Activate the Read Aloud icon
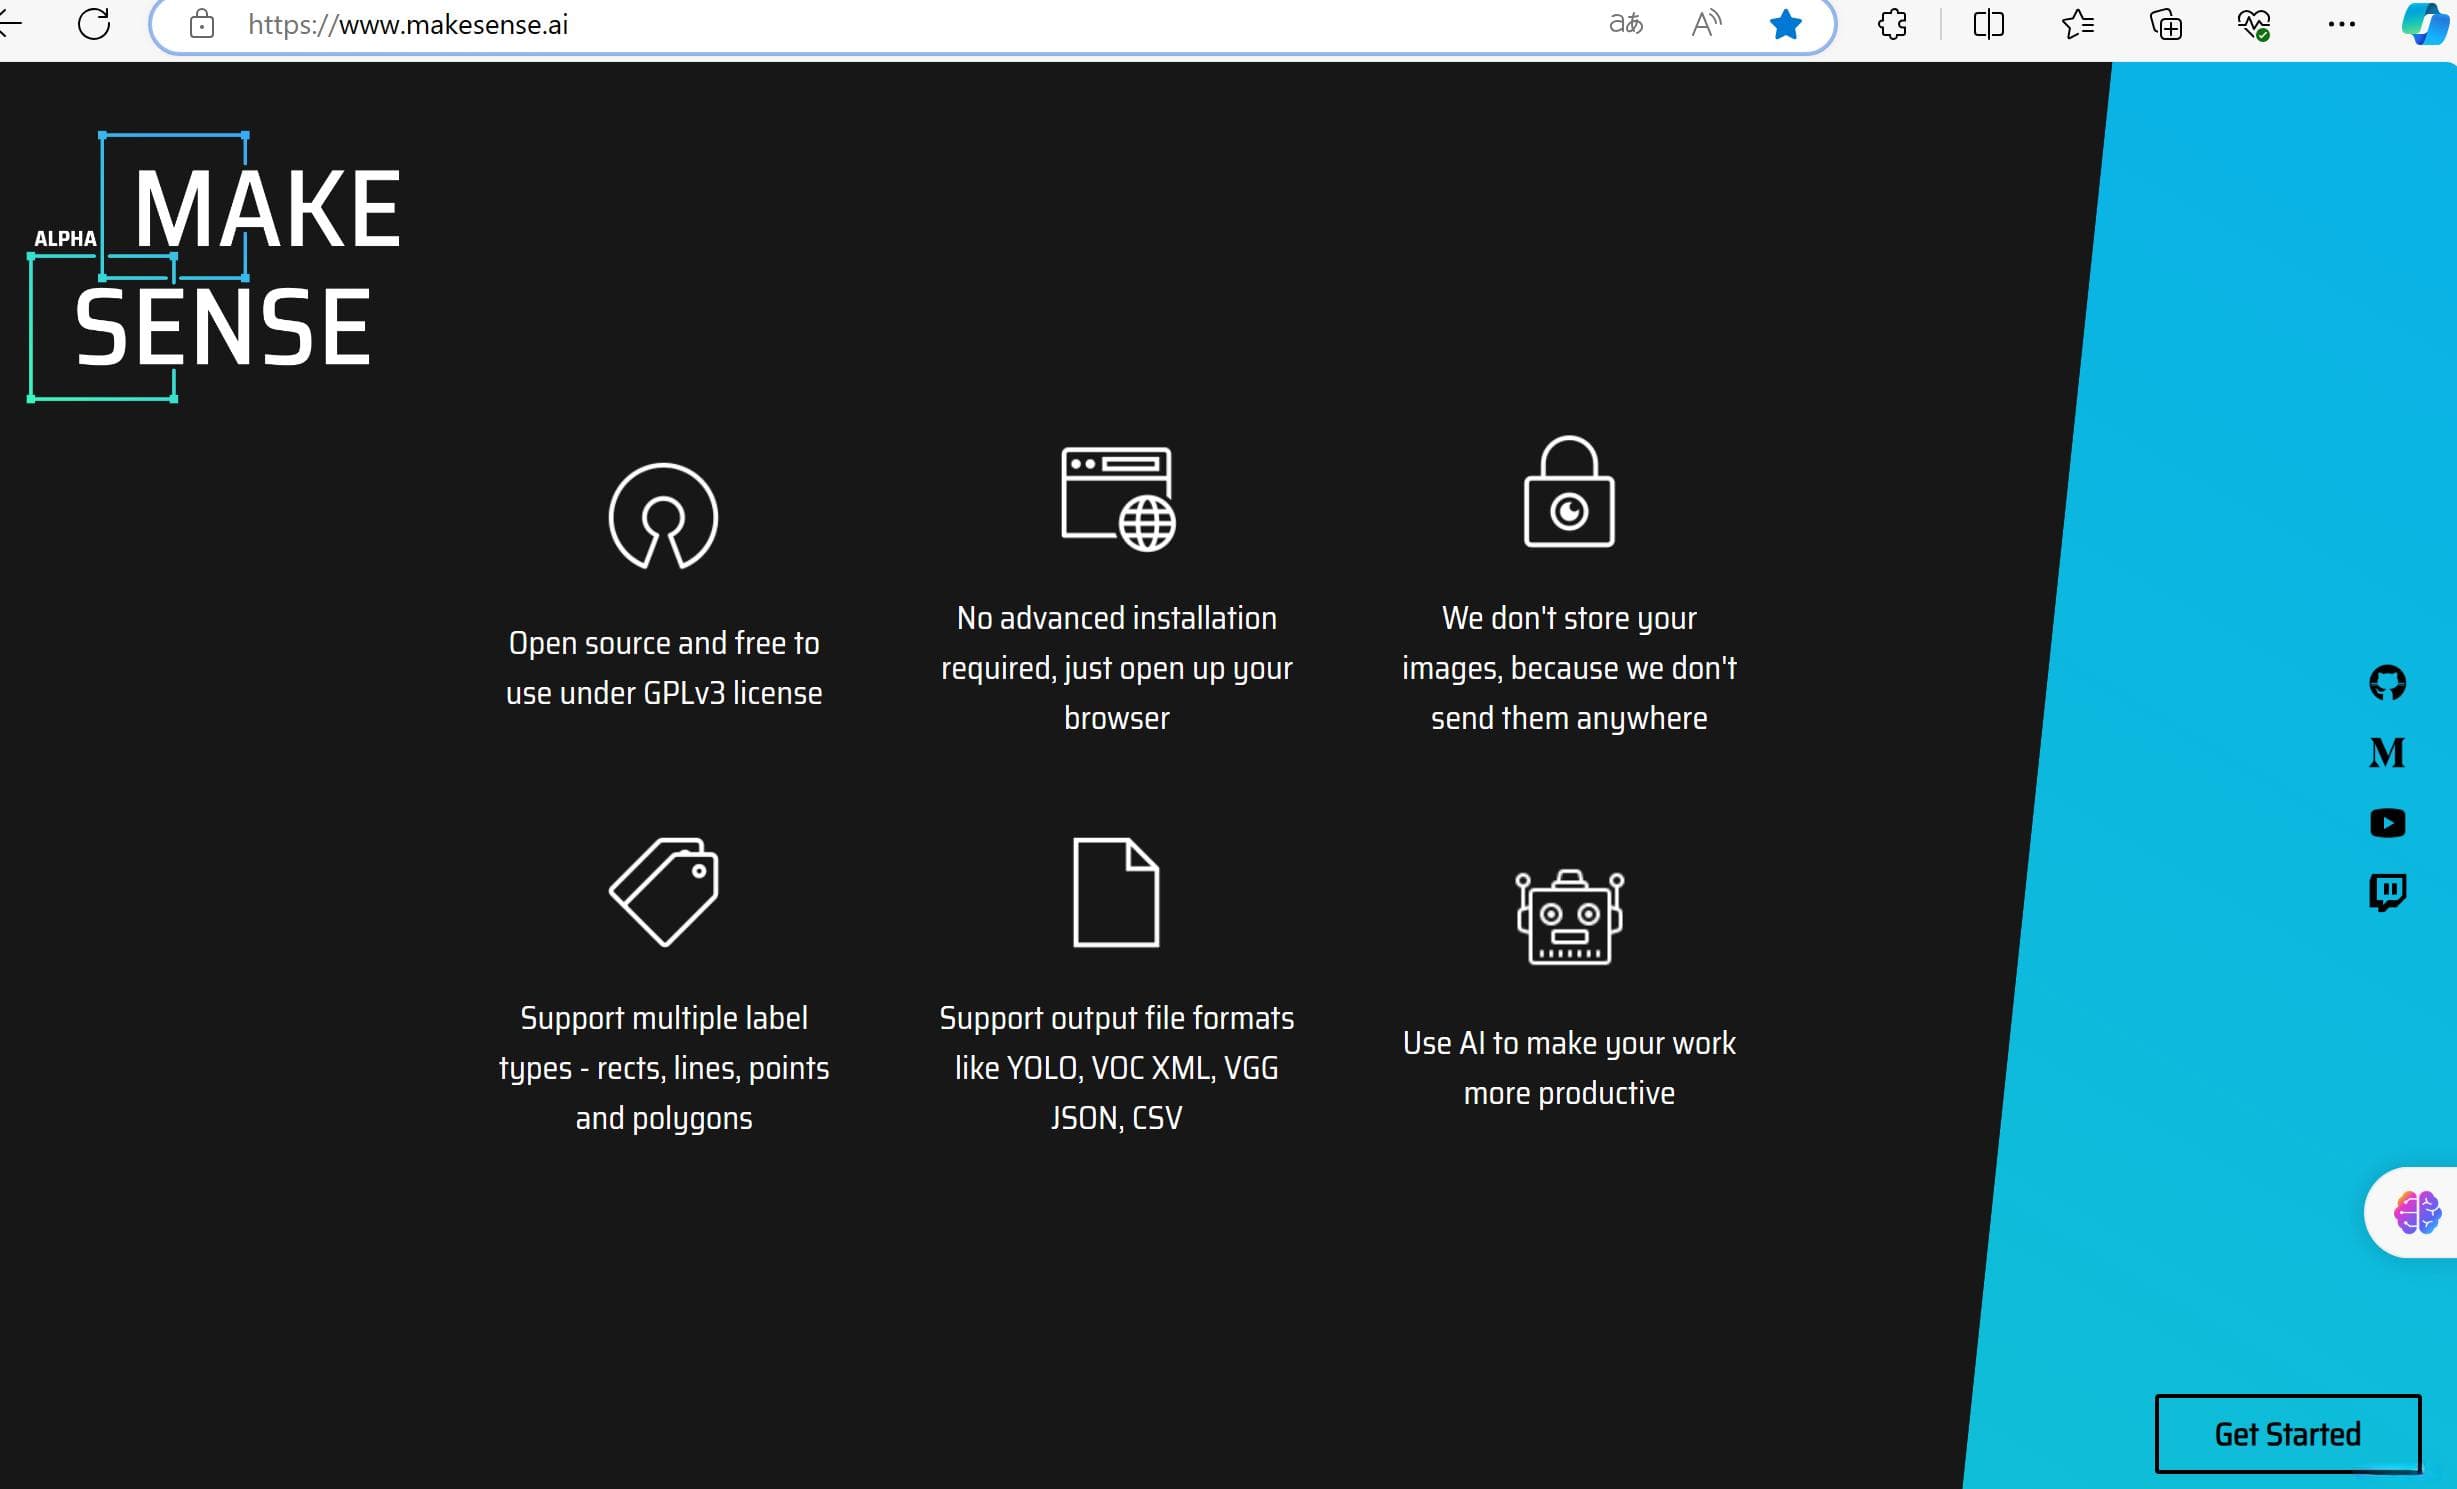2457x1489 pixels. point(1706,23)
